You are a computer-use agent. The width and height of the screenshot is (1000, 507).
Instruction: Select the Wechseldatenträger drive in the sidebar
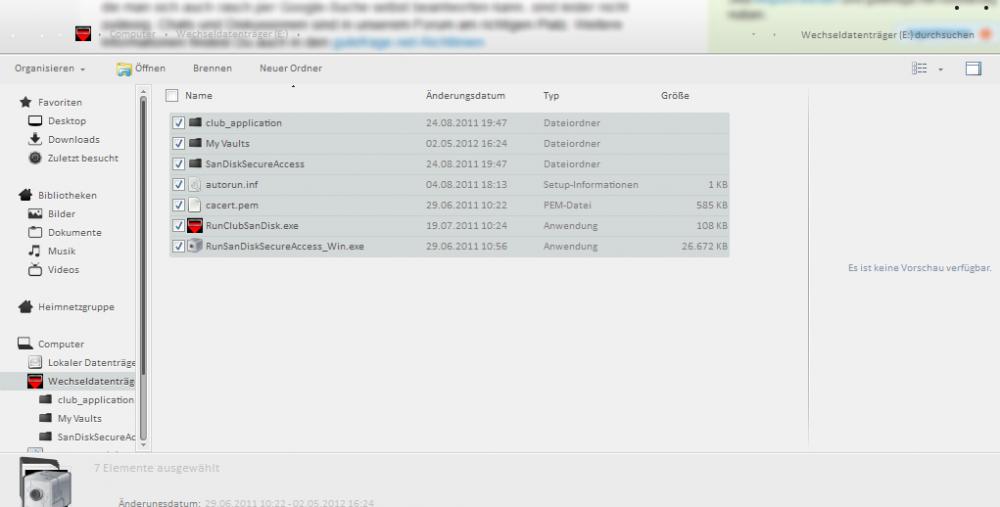click(x=90, y=381)
